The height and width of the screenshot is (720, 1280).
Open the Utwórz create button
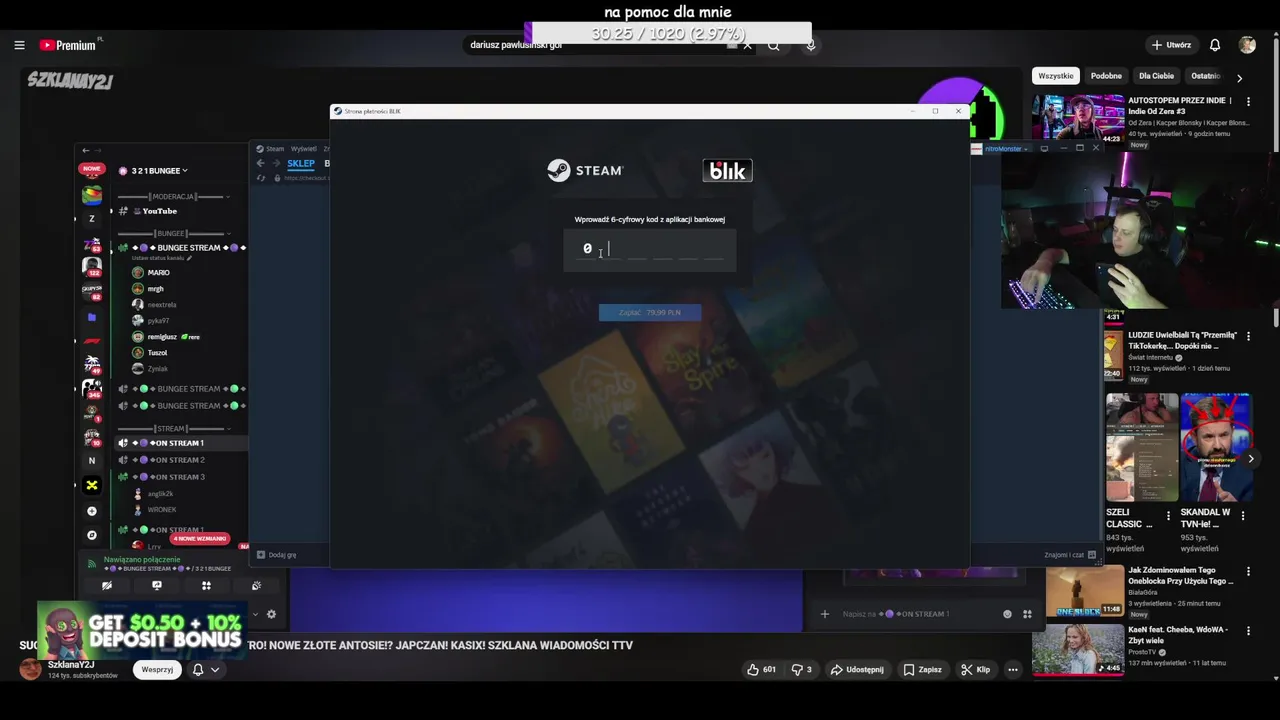tap(1171, 45)
